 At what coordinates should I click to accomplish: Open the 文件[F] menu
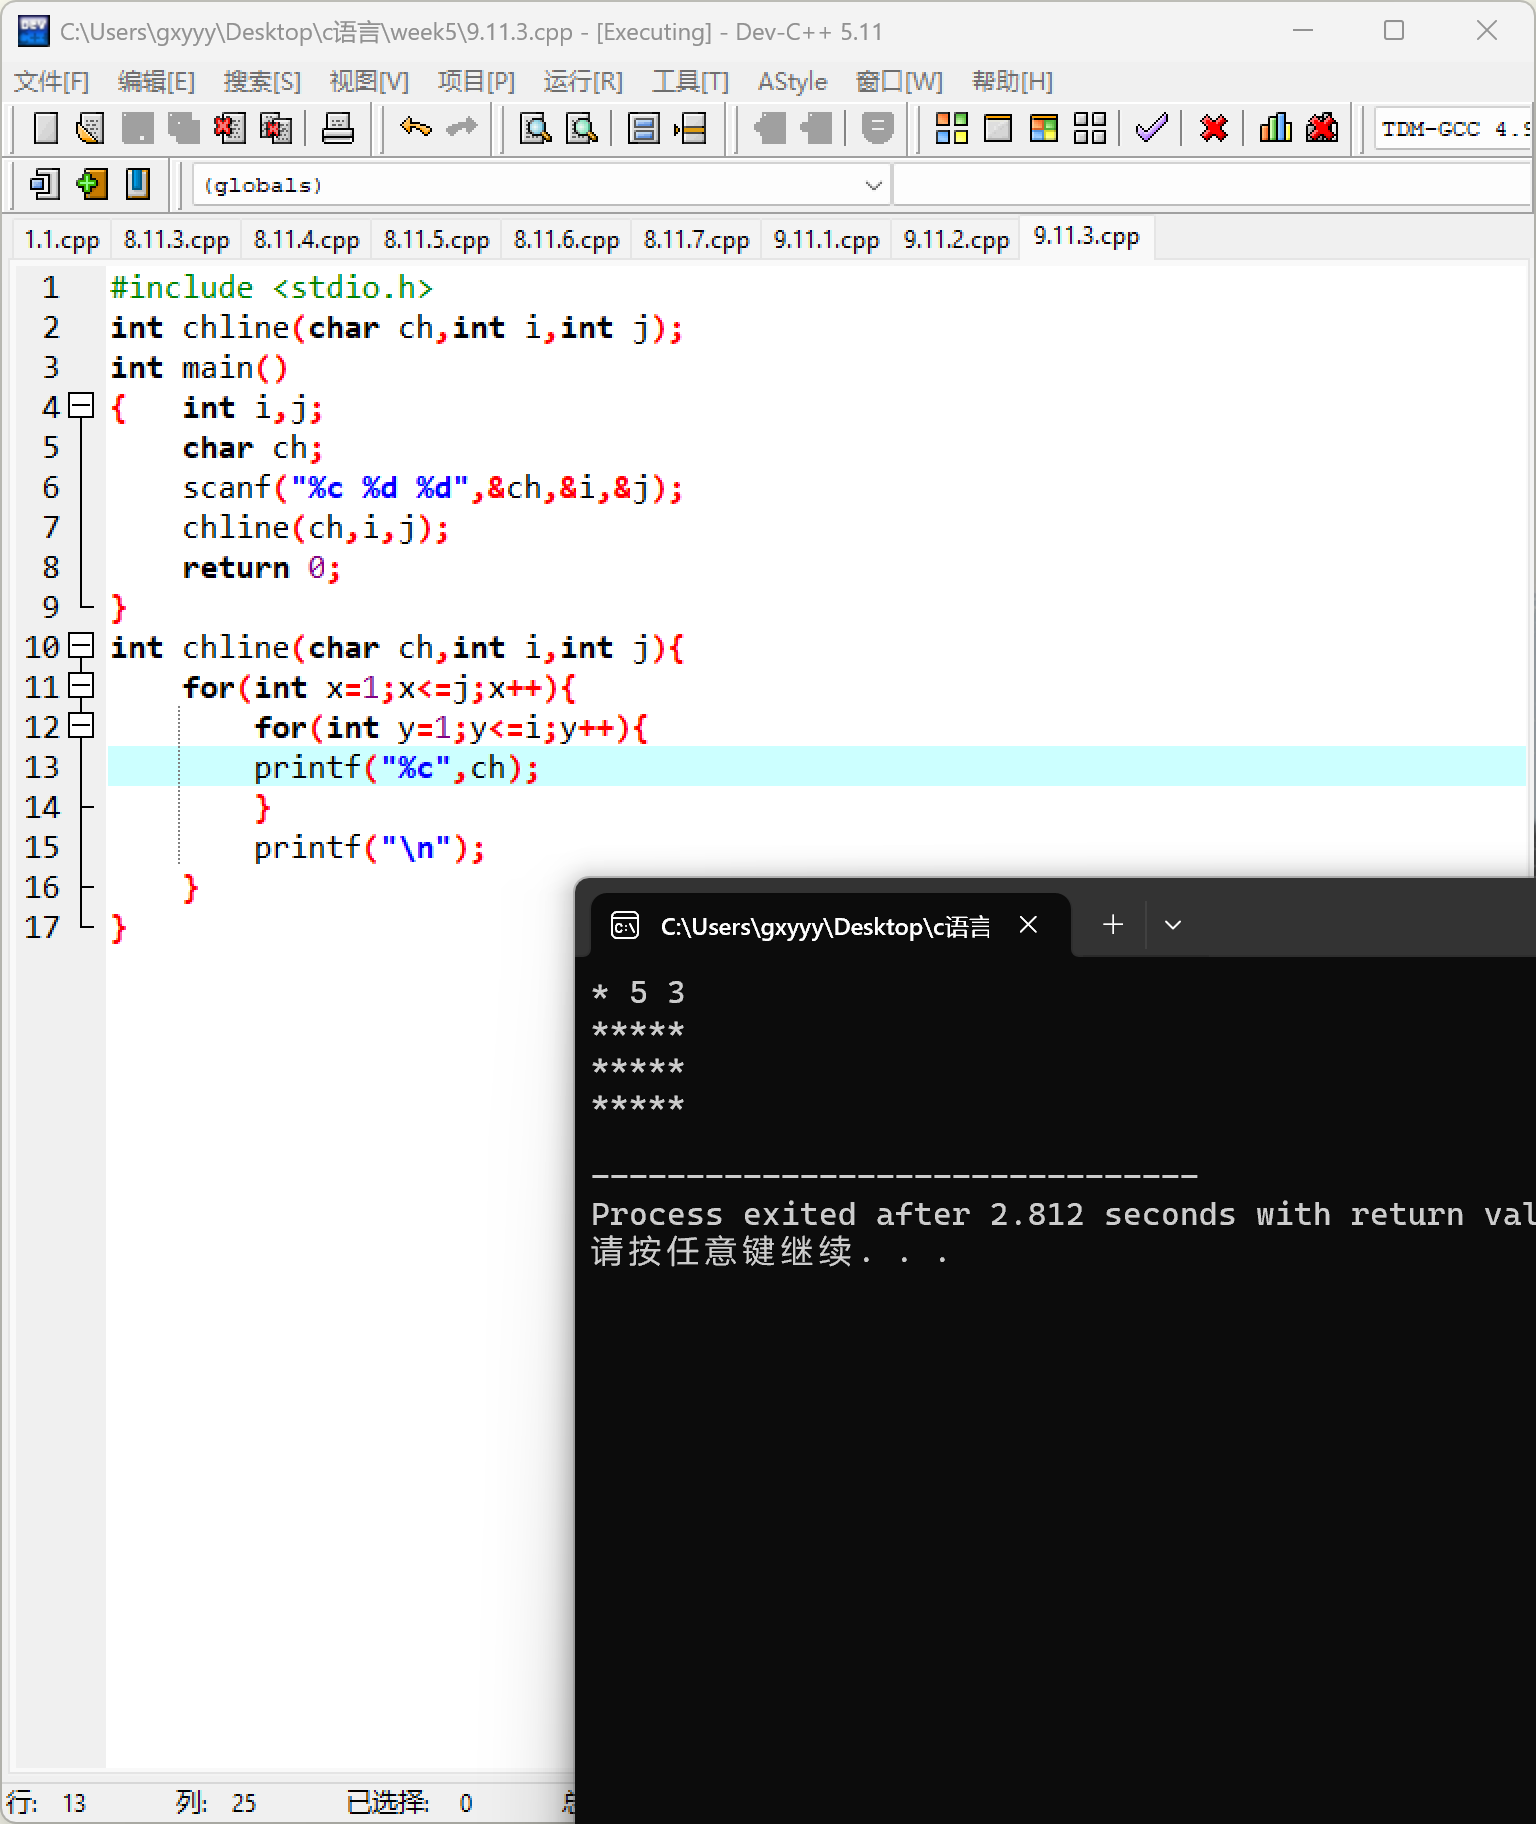coord(52,81)
